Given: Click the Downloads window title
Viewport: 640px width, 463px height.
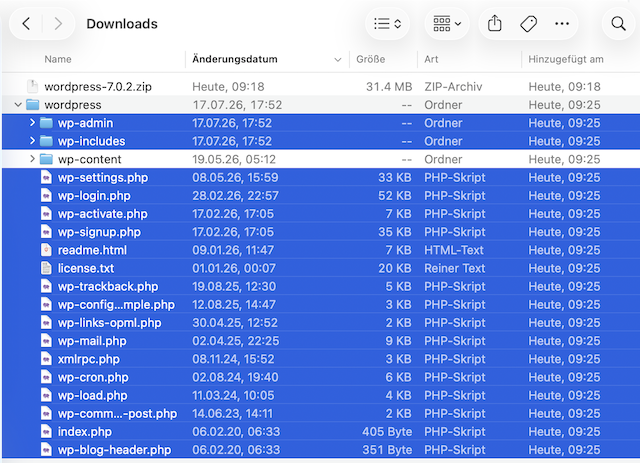Looking at the screenshot, I should 122,24.
